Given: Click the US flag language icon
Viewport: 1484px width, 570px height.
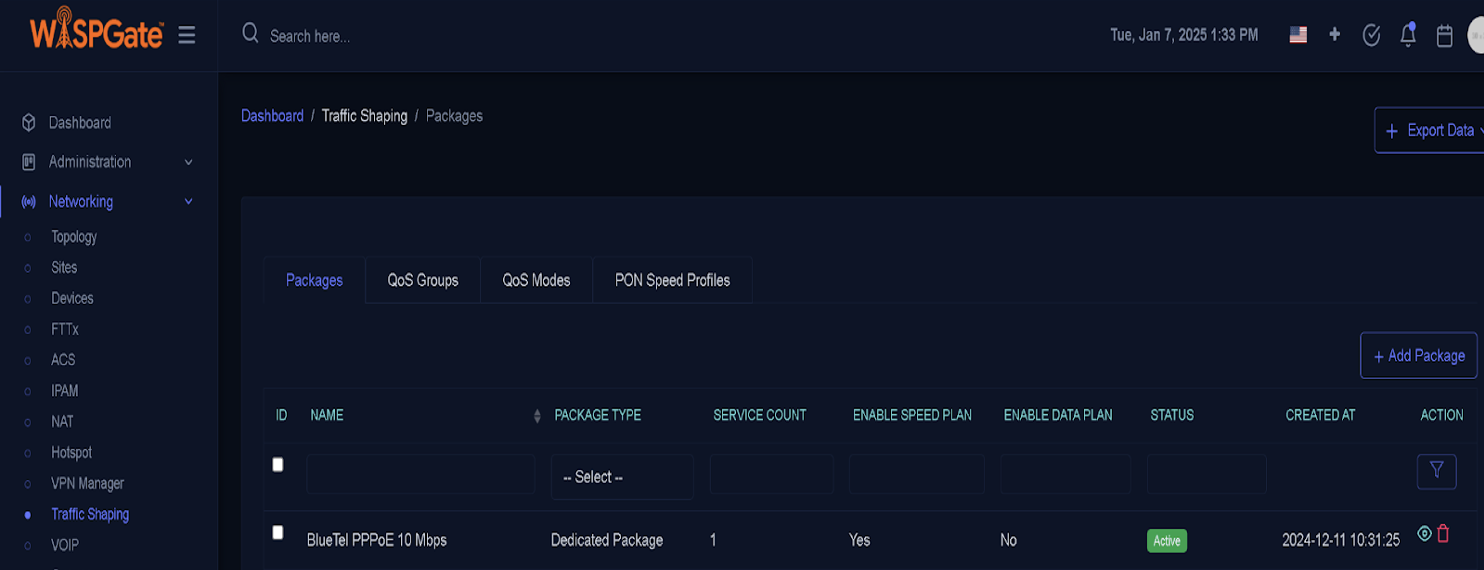Looking at the screenshot, I should click(x=1298, y=35).
